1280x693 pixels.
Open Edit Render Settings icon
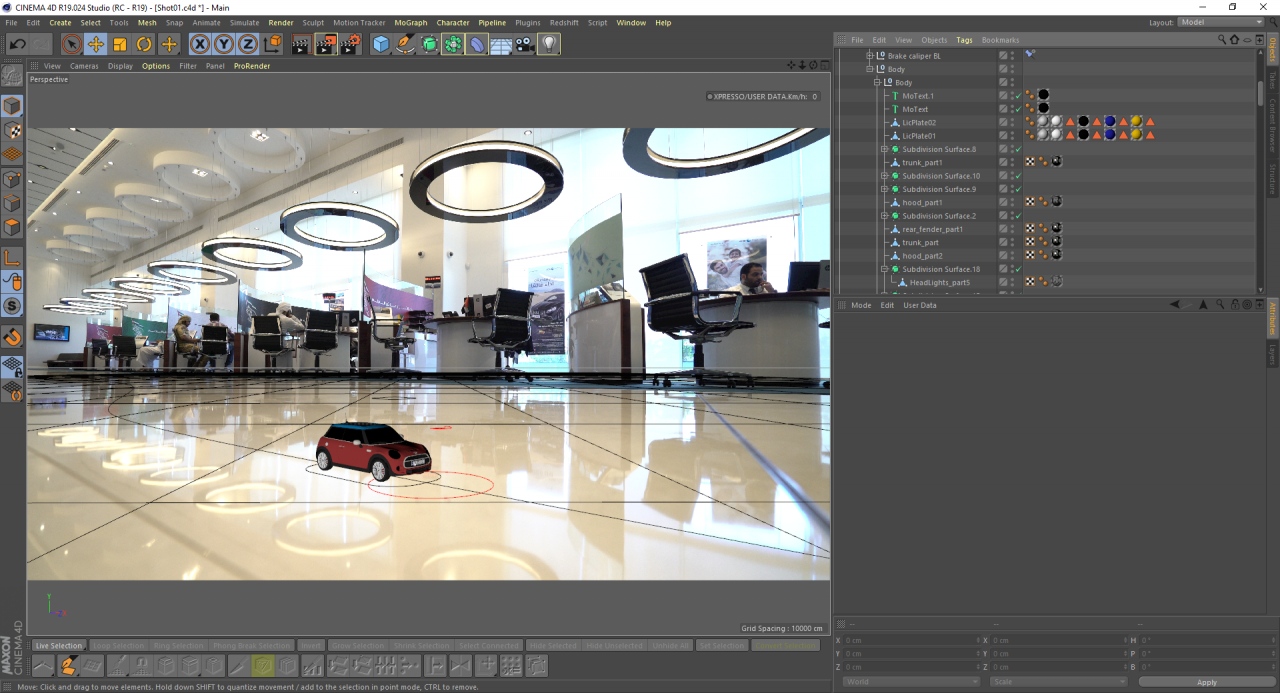pyautogui.click(x=350, y=44)
